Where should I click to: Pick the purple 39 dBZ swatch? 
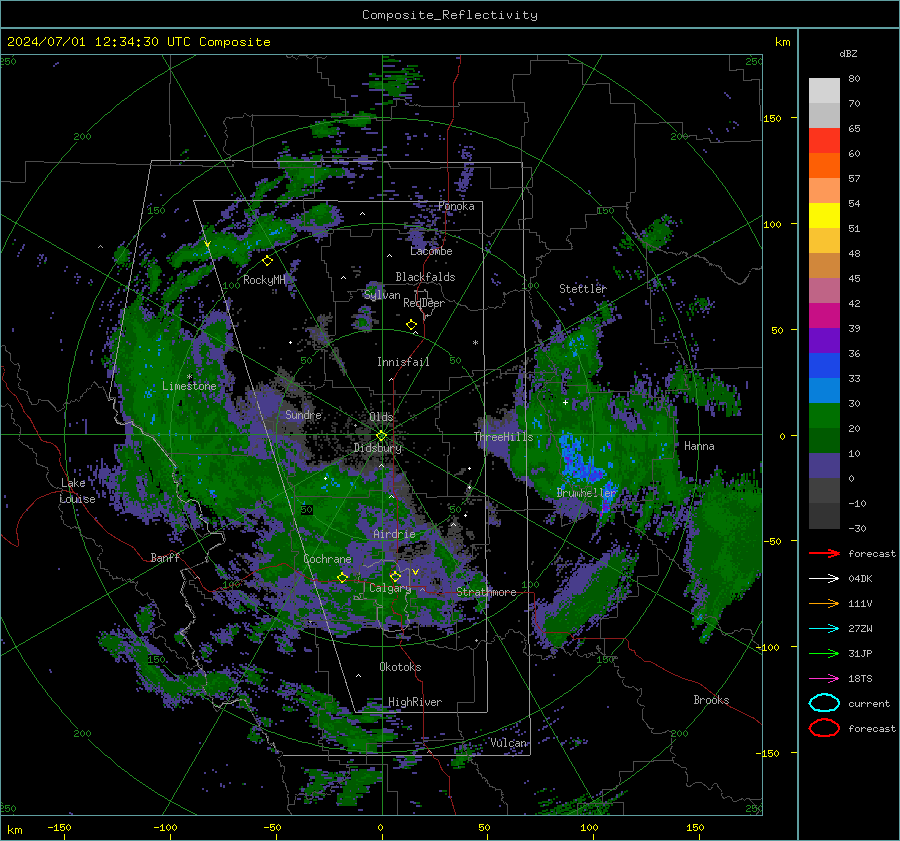(x=824, y=340)
